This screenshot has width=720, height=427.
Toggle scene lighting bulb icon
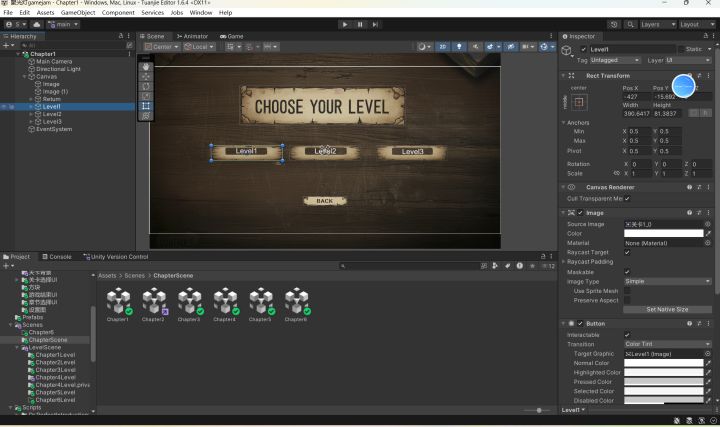[x=459, y=47]
